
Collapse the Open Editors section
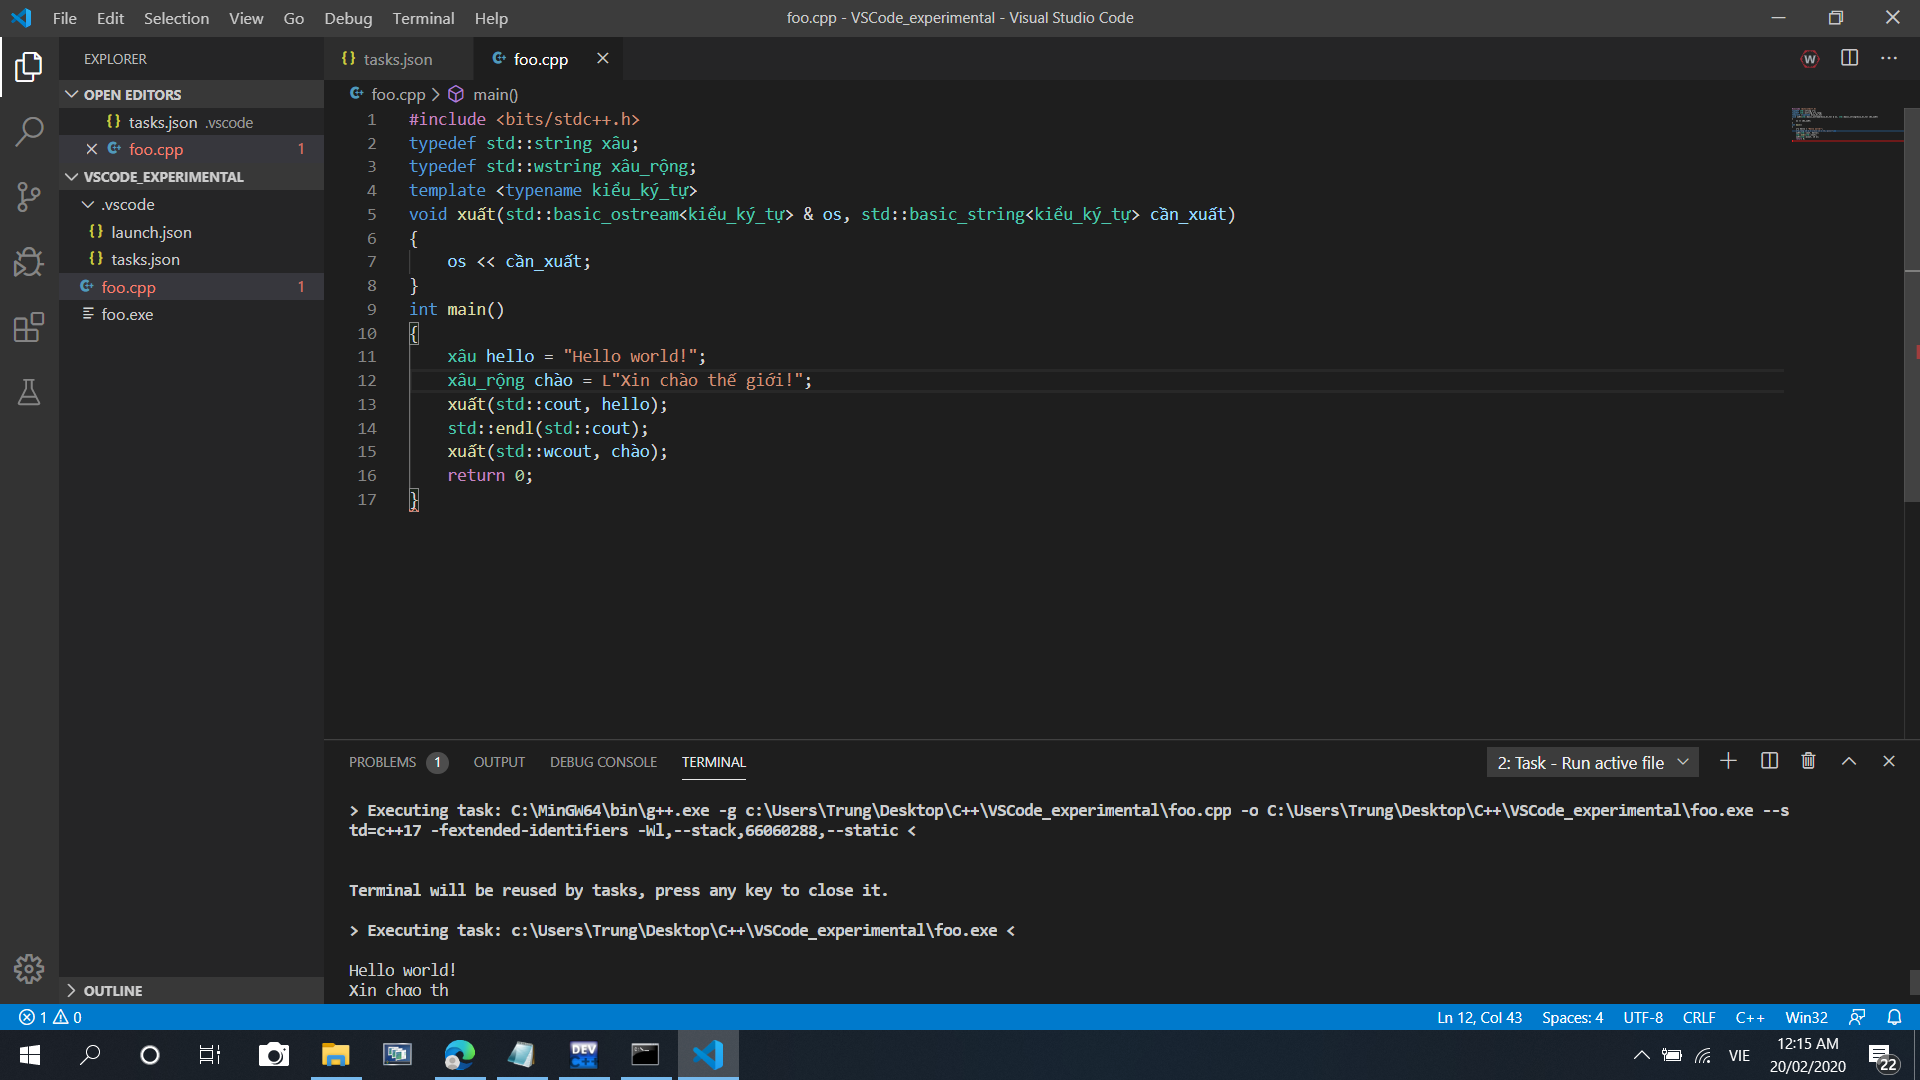point(72,94)
